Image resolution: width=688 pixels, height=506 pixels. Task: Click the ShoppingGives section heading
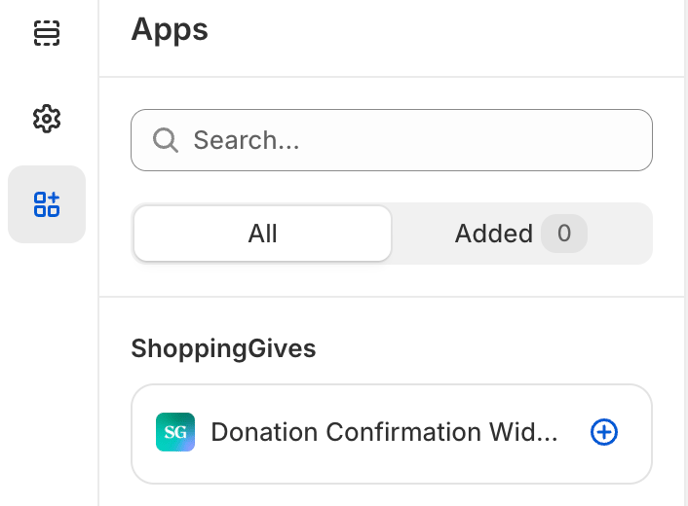(x=223, y=349)
